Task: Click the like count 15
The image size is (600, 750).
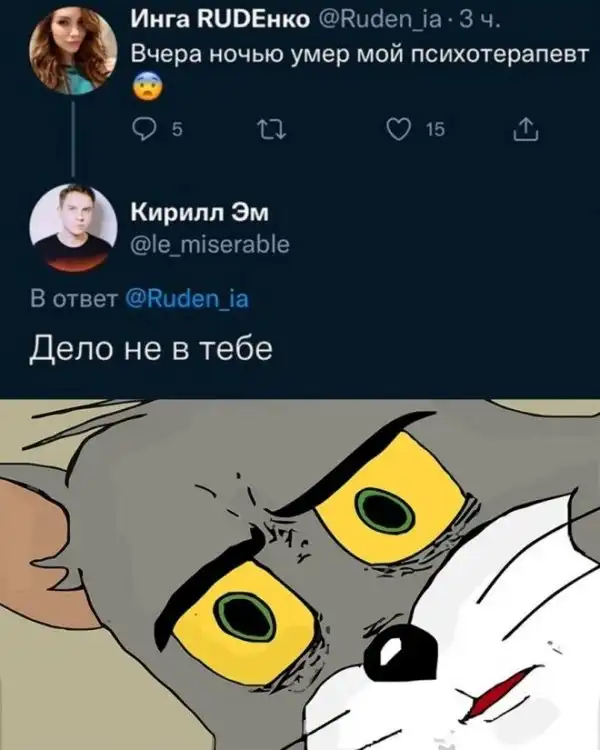Action: [435, 130]
